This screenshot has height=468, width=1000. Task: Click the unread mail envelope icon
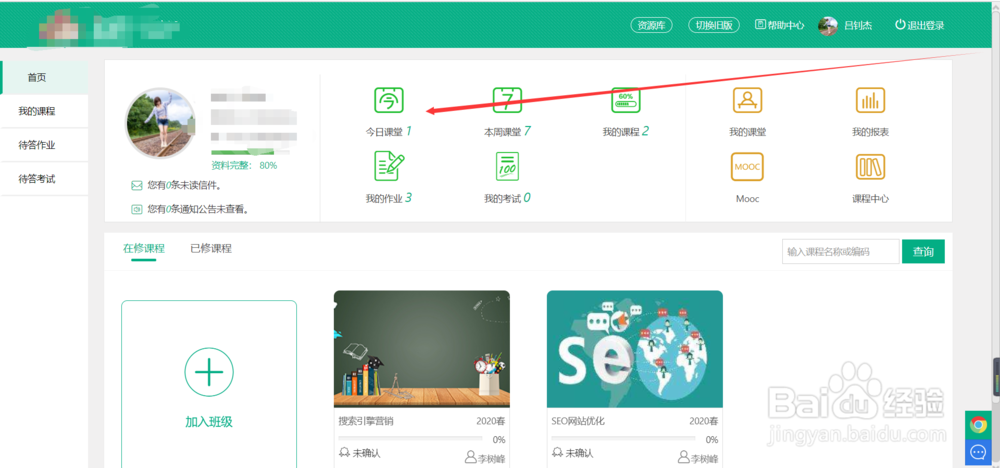coord(136,186)
